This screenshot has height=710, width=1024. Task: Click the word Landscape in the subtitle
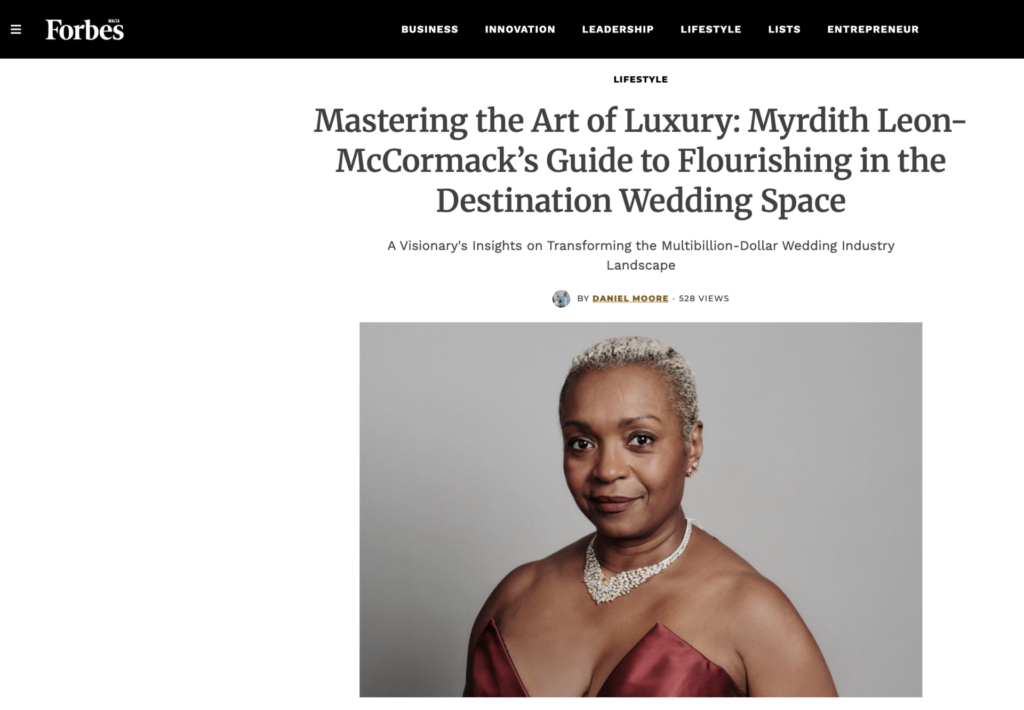tap(641, 265)
